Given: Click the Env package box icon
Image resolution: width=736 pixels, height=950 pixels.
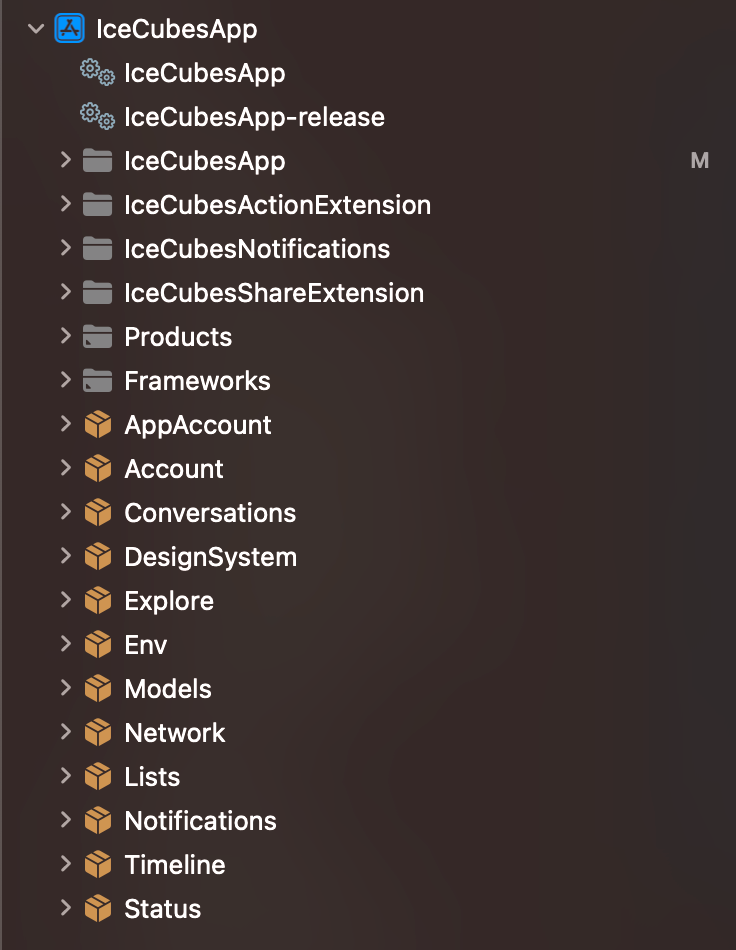Looking at the screenshot, I should point(98,645).
